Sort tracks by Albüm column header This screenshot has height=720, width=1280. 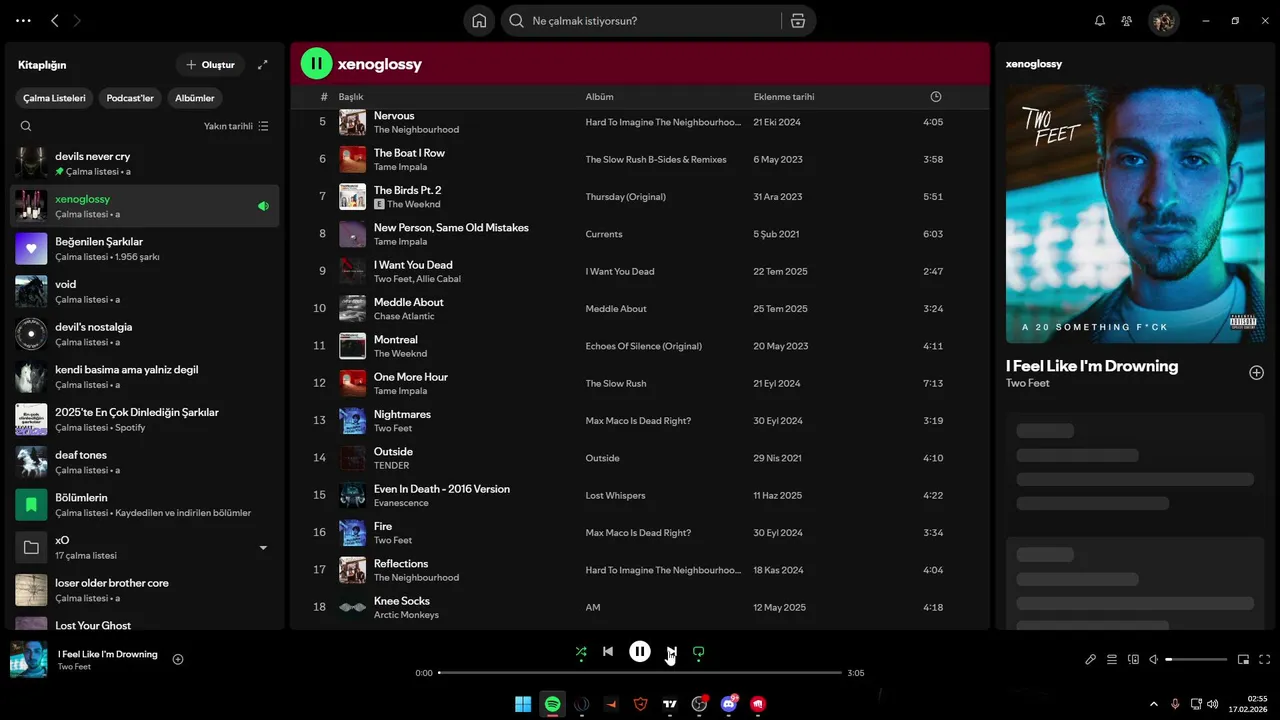[600, 97]
